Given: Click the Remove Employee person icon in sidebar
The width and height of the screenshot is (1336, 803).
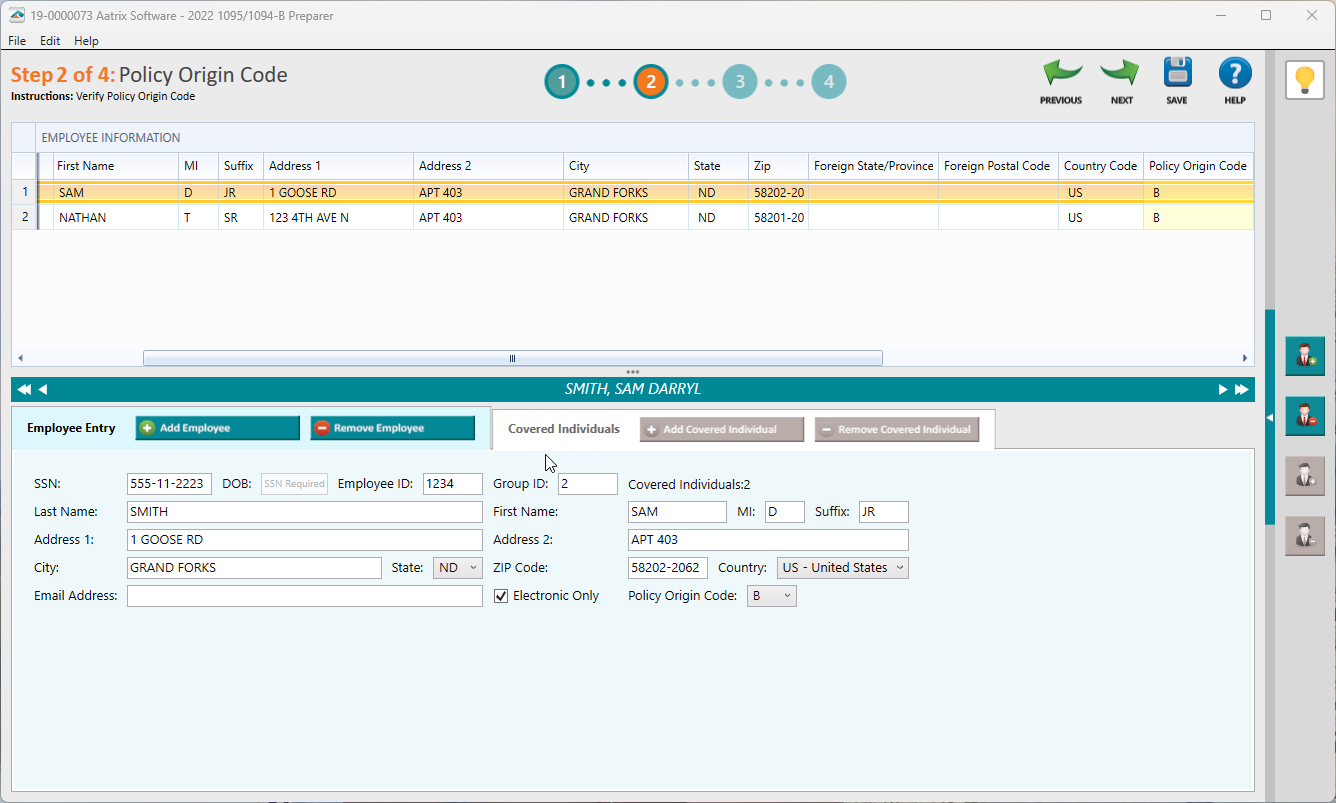Looking at the screenshot, I should [x=1304, y=416].
